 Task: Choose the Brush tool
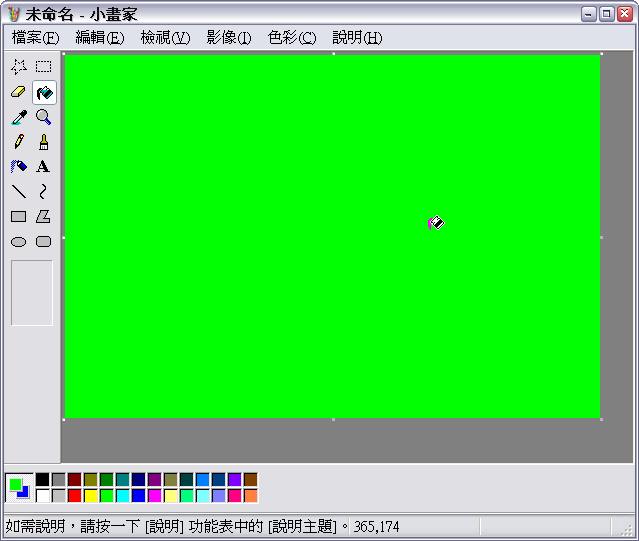pos(44,142)
